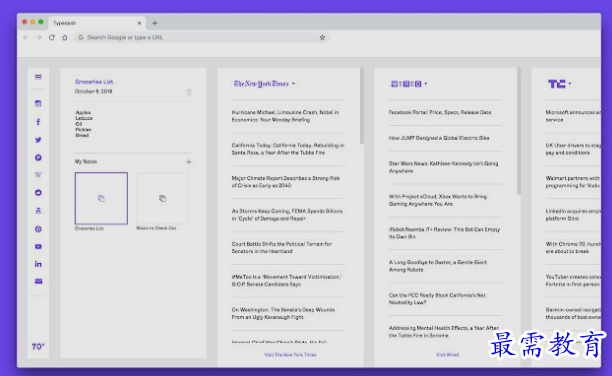Follow the Visit The New York Times link

290,355
